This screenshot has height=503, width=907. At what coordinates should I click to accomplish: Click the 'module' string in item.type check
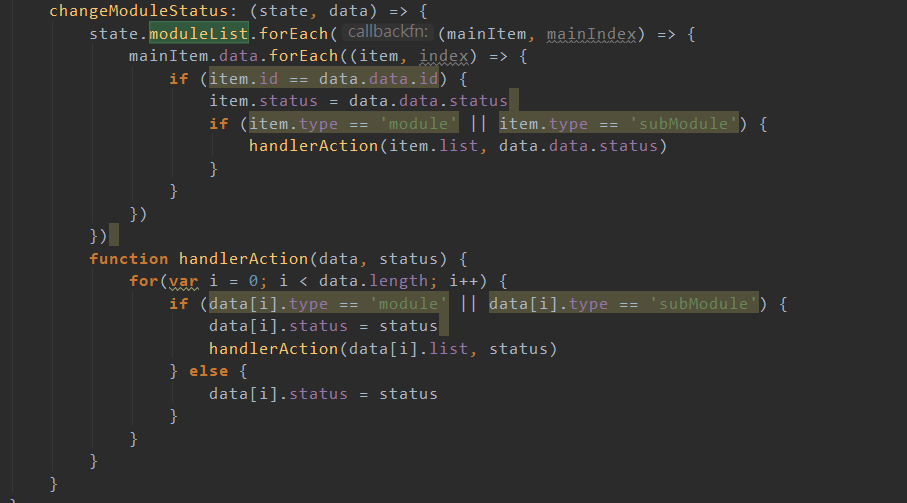(418, 124)
